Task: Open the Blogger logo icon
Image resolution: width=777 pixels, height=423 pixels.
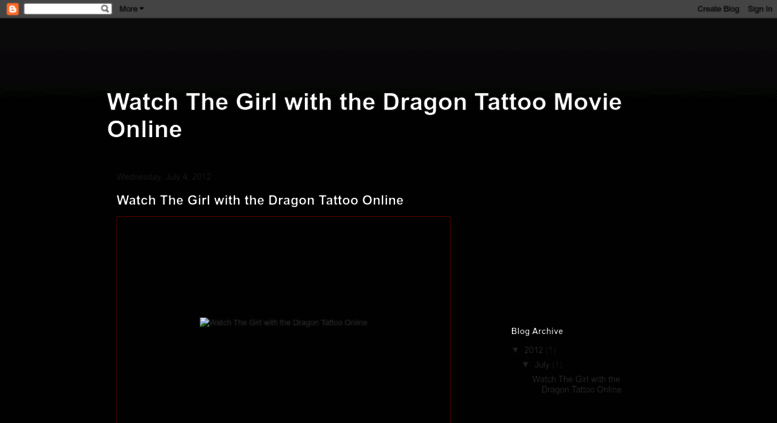Action: (x=12, y=9)
